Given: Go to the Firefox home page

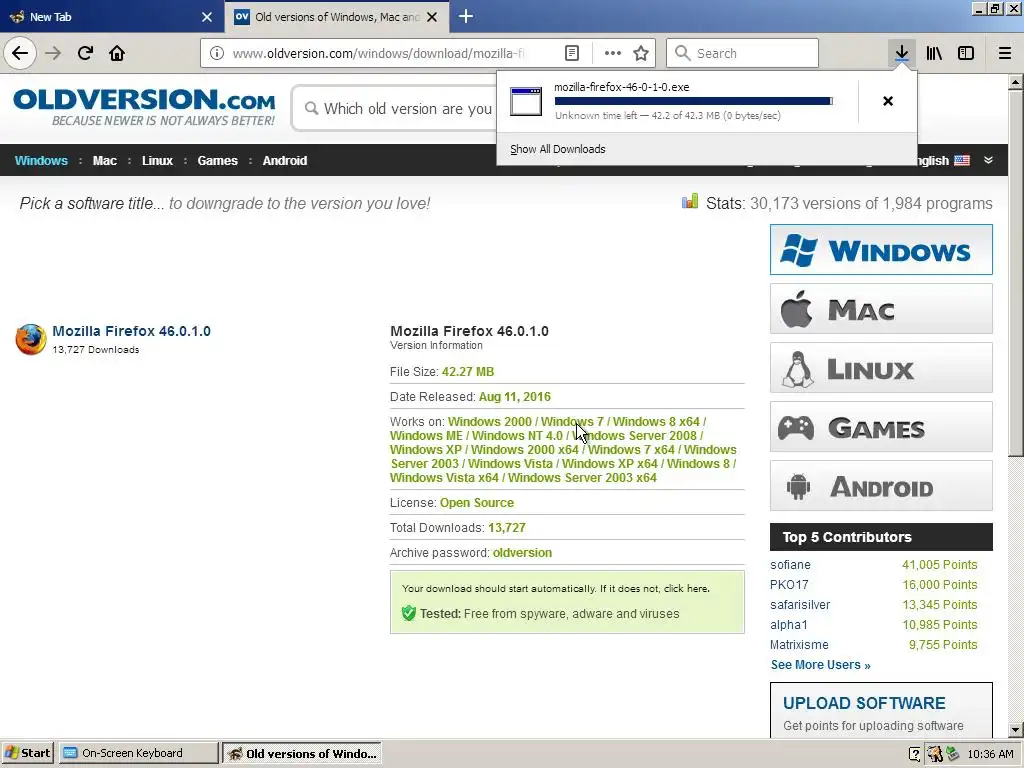Looking at the screenshot, I should (x=117, y=53).
